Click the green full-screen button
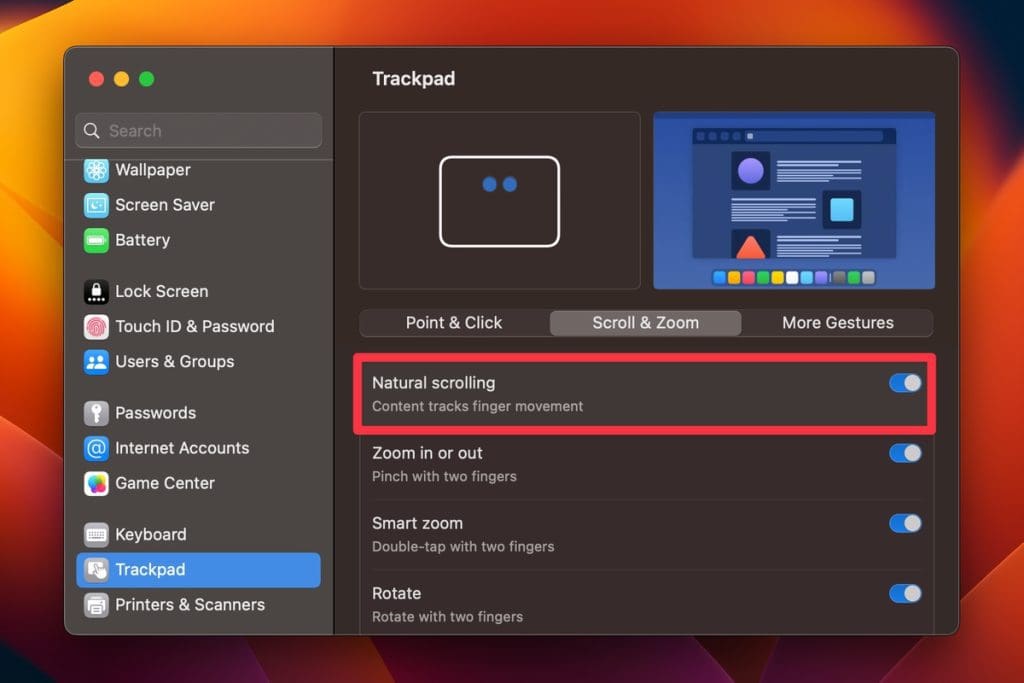Viewport: 1024px width, 683px height. pos(146,79)
